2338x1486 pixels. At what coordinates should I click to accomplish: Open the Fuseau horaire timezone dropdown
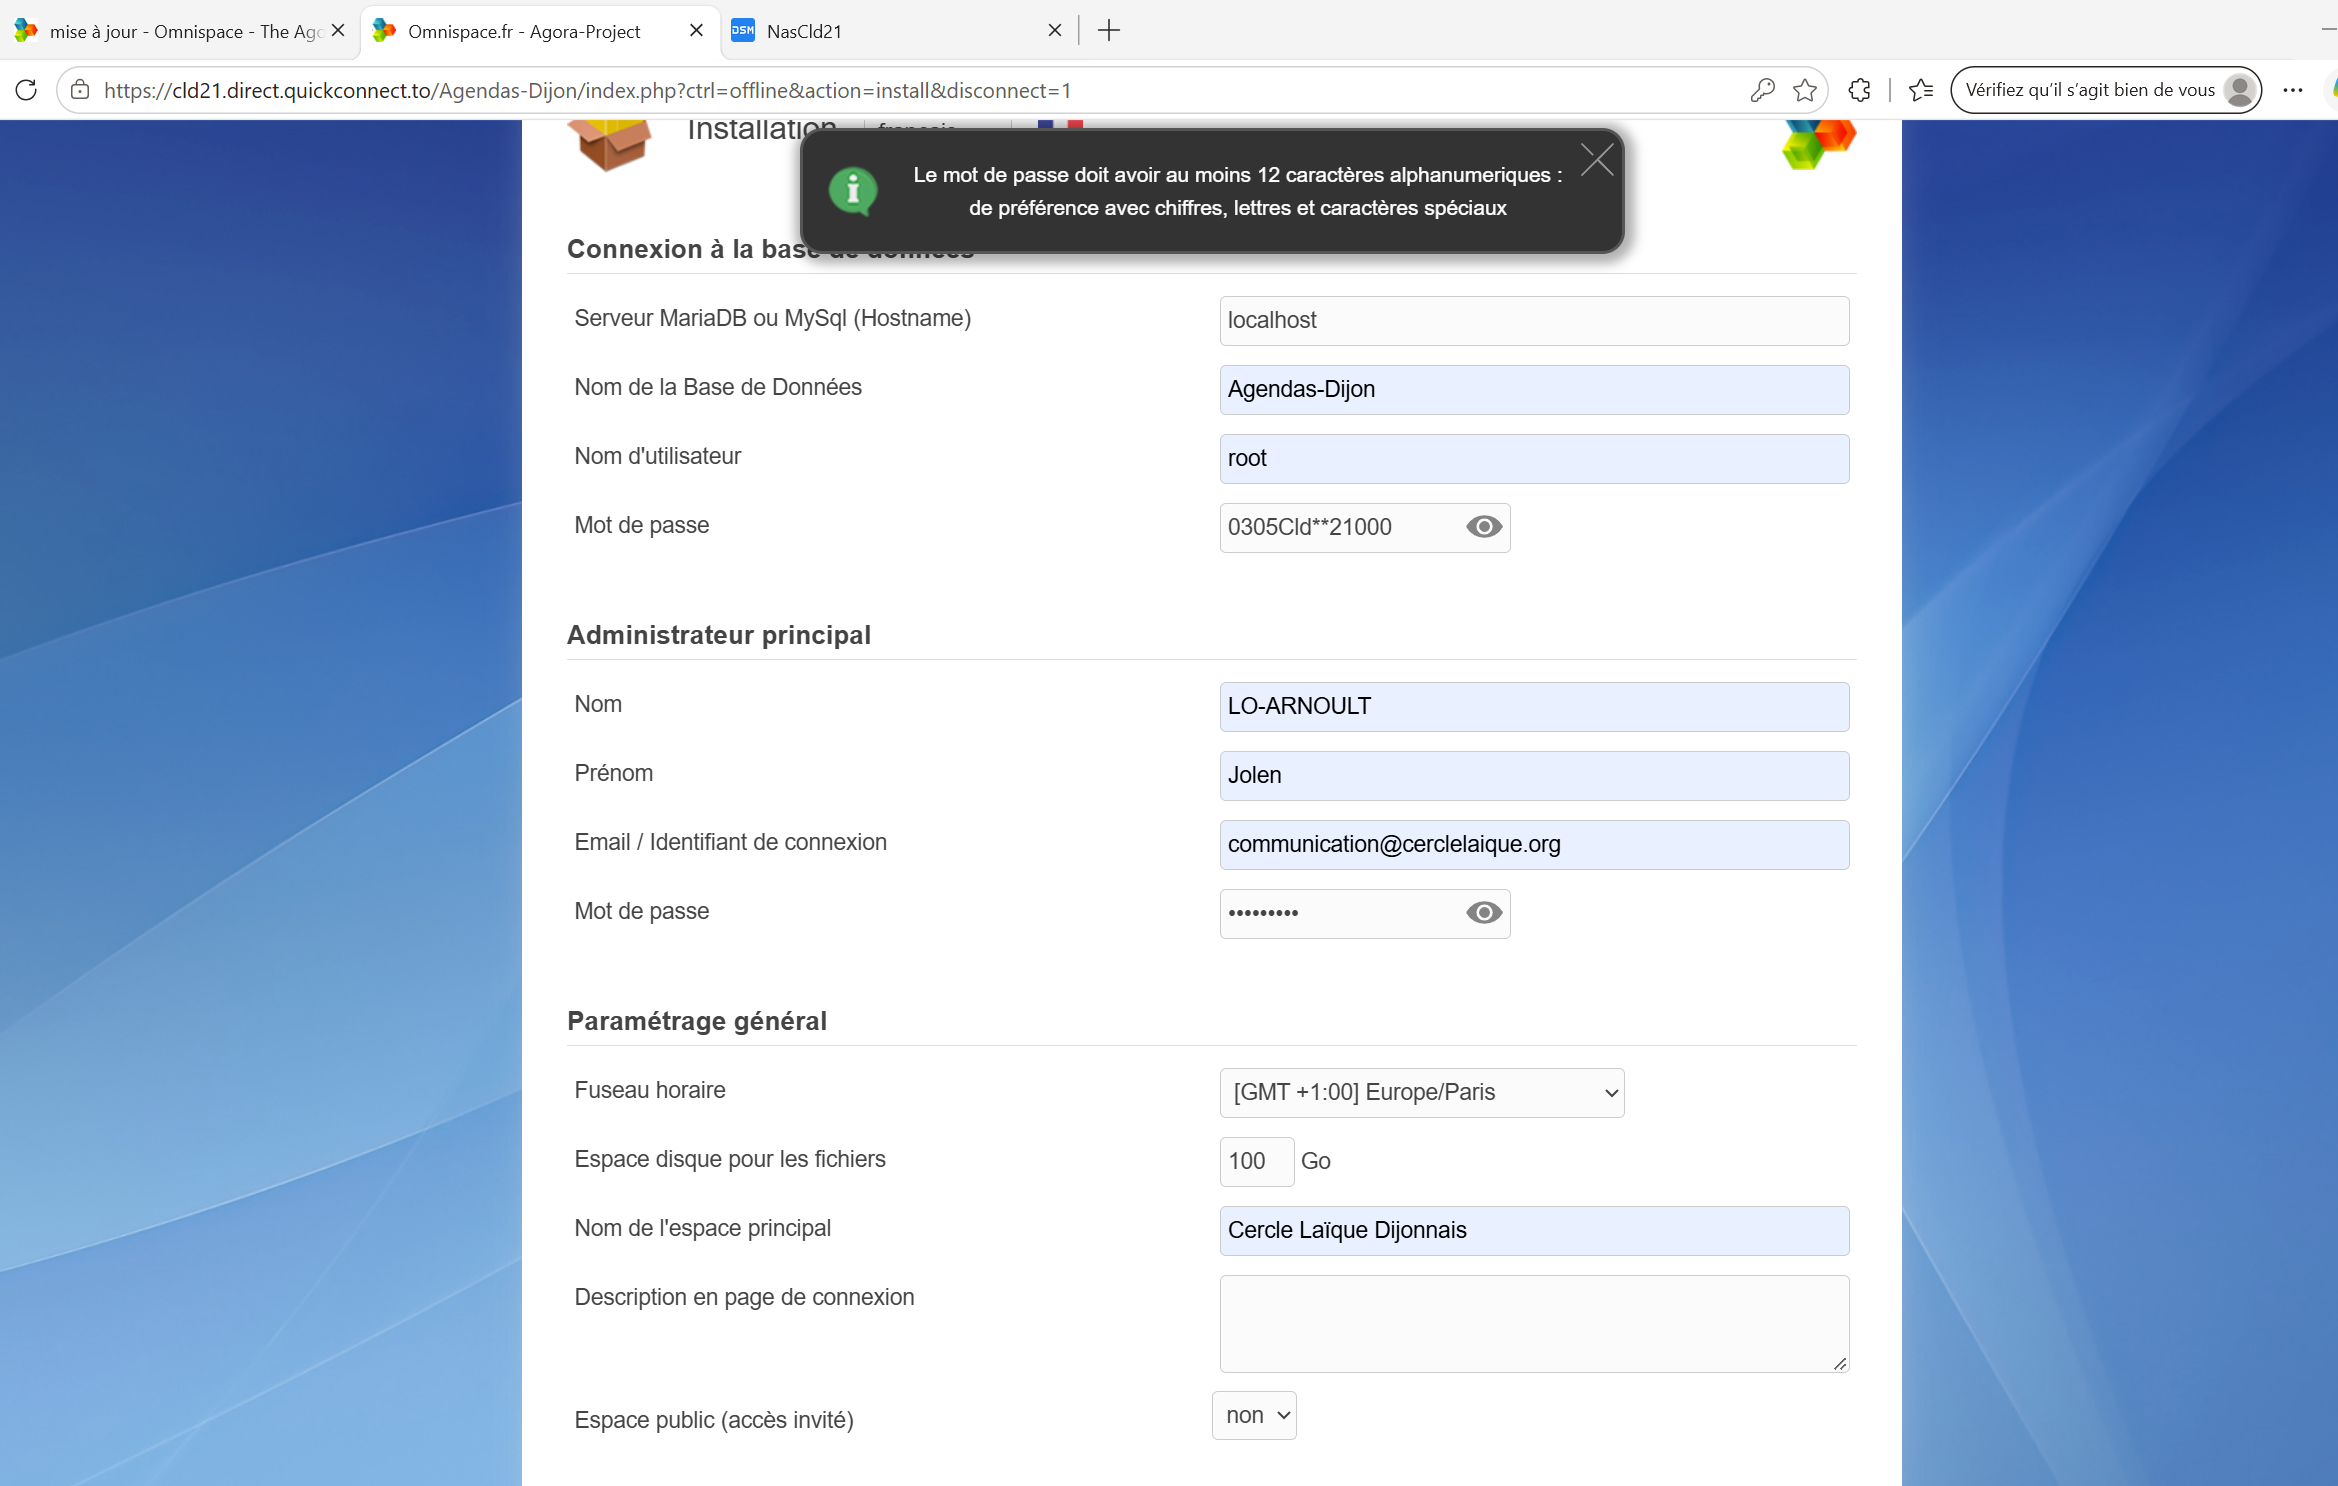1422,1093
